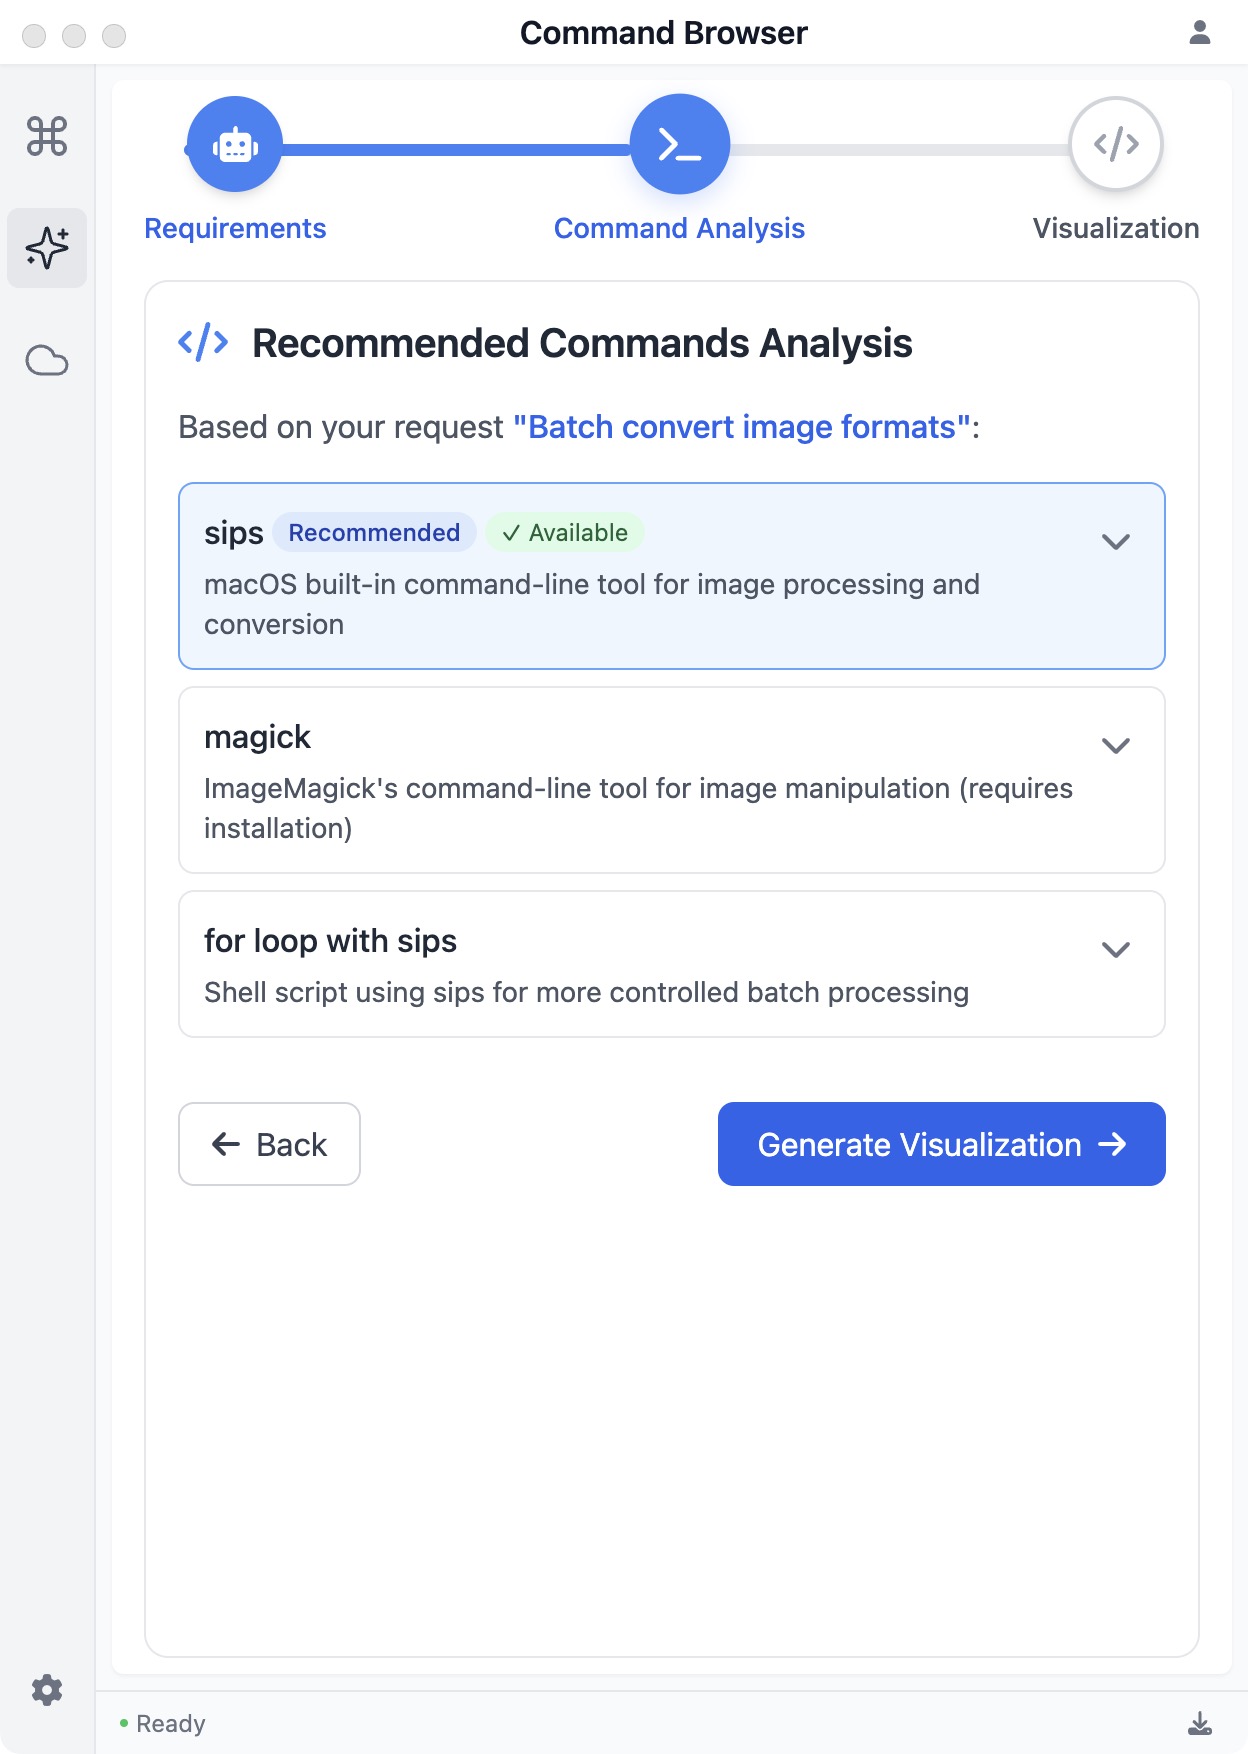This screenshot has width=1248, height=1754.
Task: Click the Requirements step label
Action: [235, 228]
